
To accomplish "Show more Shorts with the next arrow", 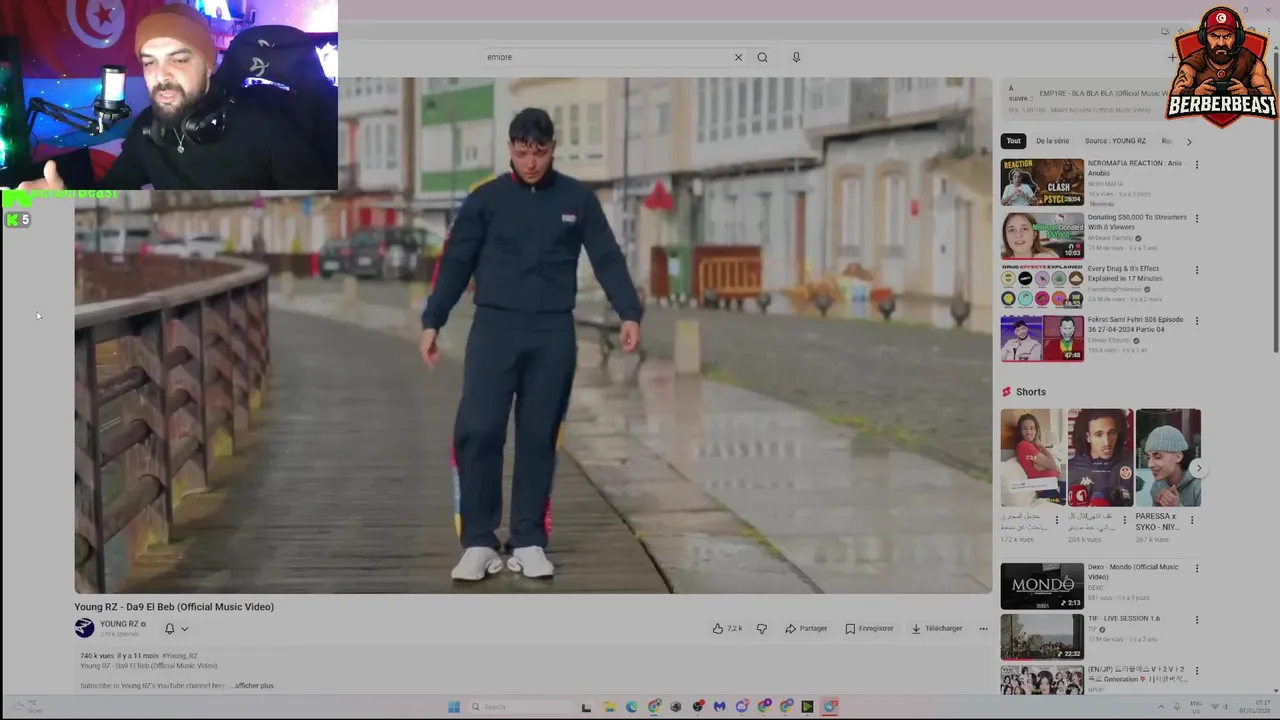I will tap(1198, 468).
